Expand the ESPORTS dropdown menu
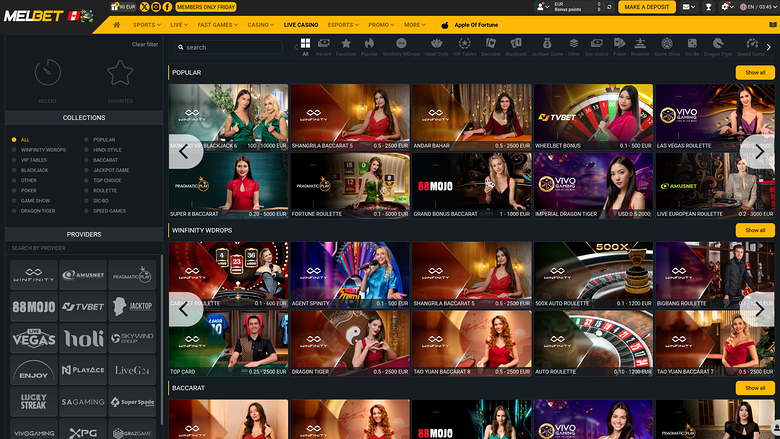Screen dimensions: 780x439 (x=343, y=25)
